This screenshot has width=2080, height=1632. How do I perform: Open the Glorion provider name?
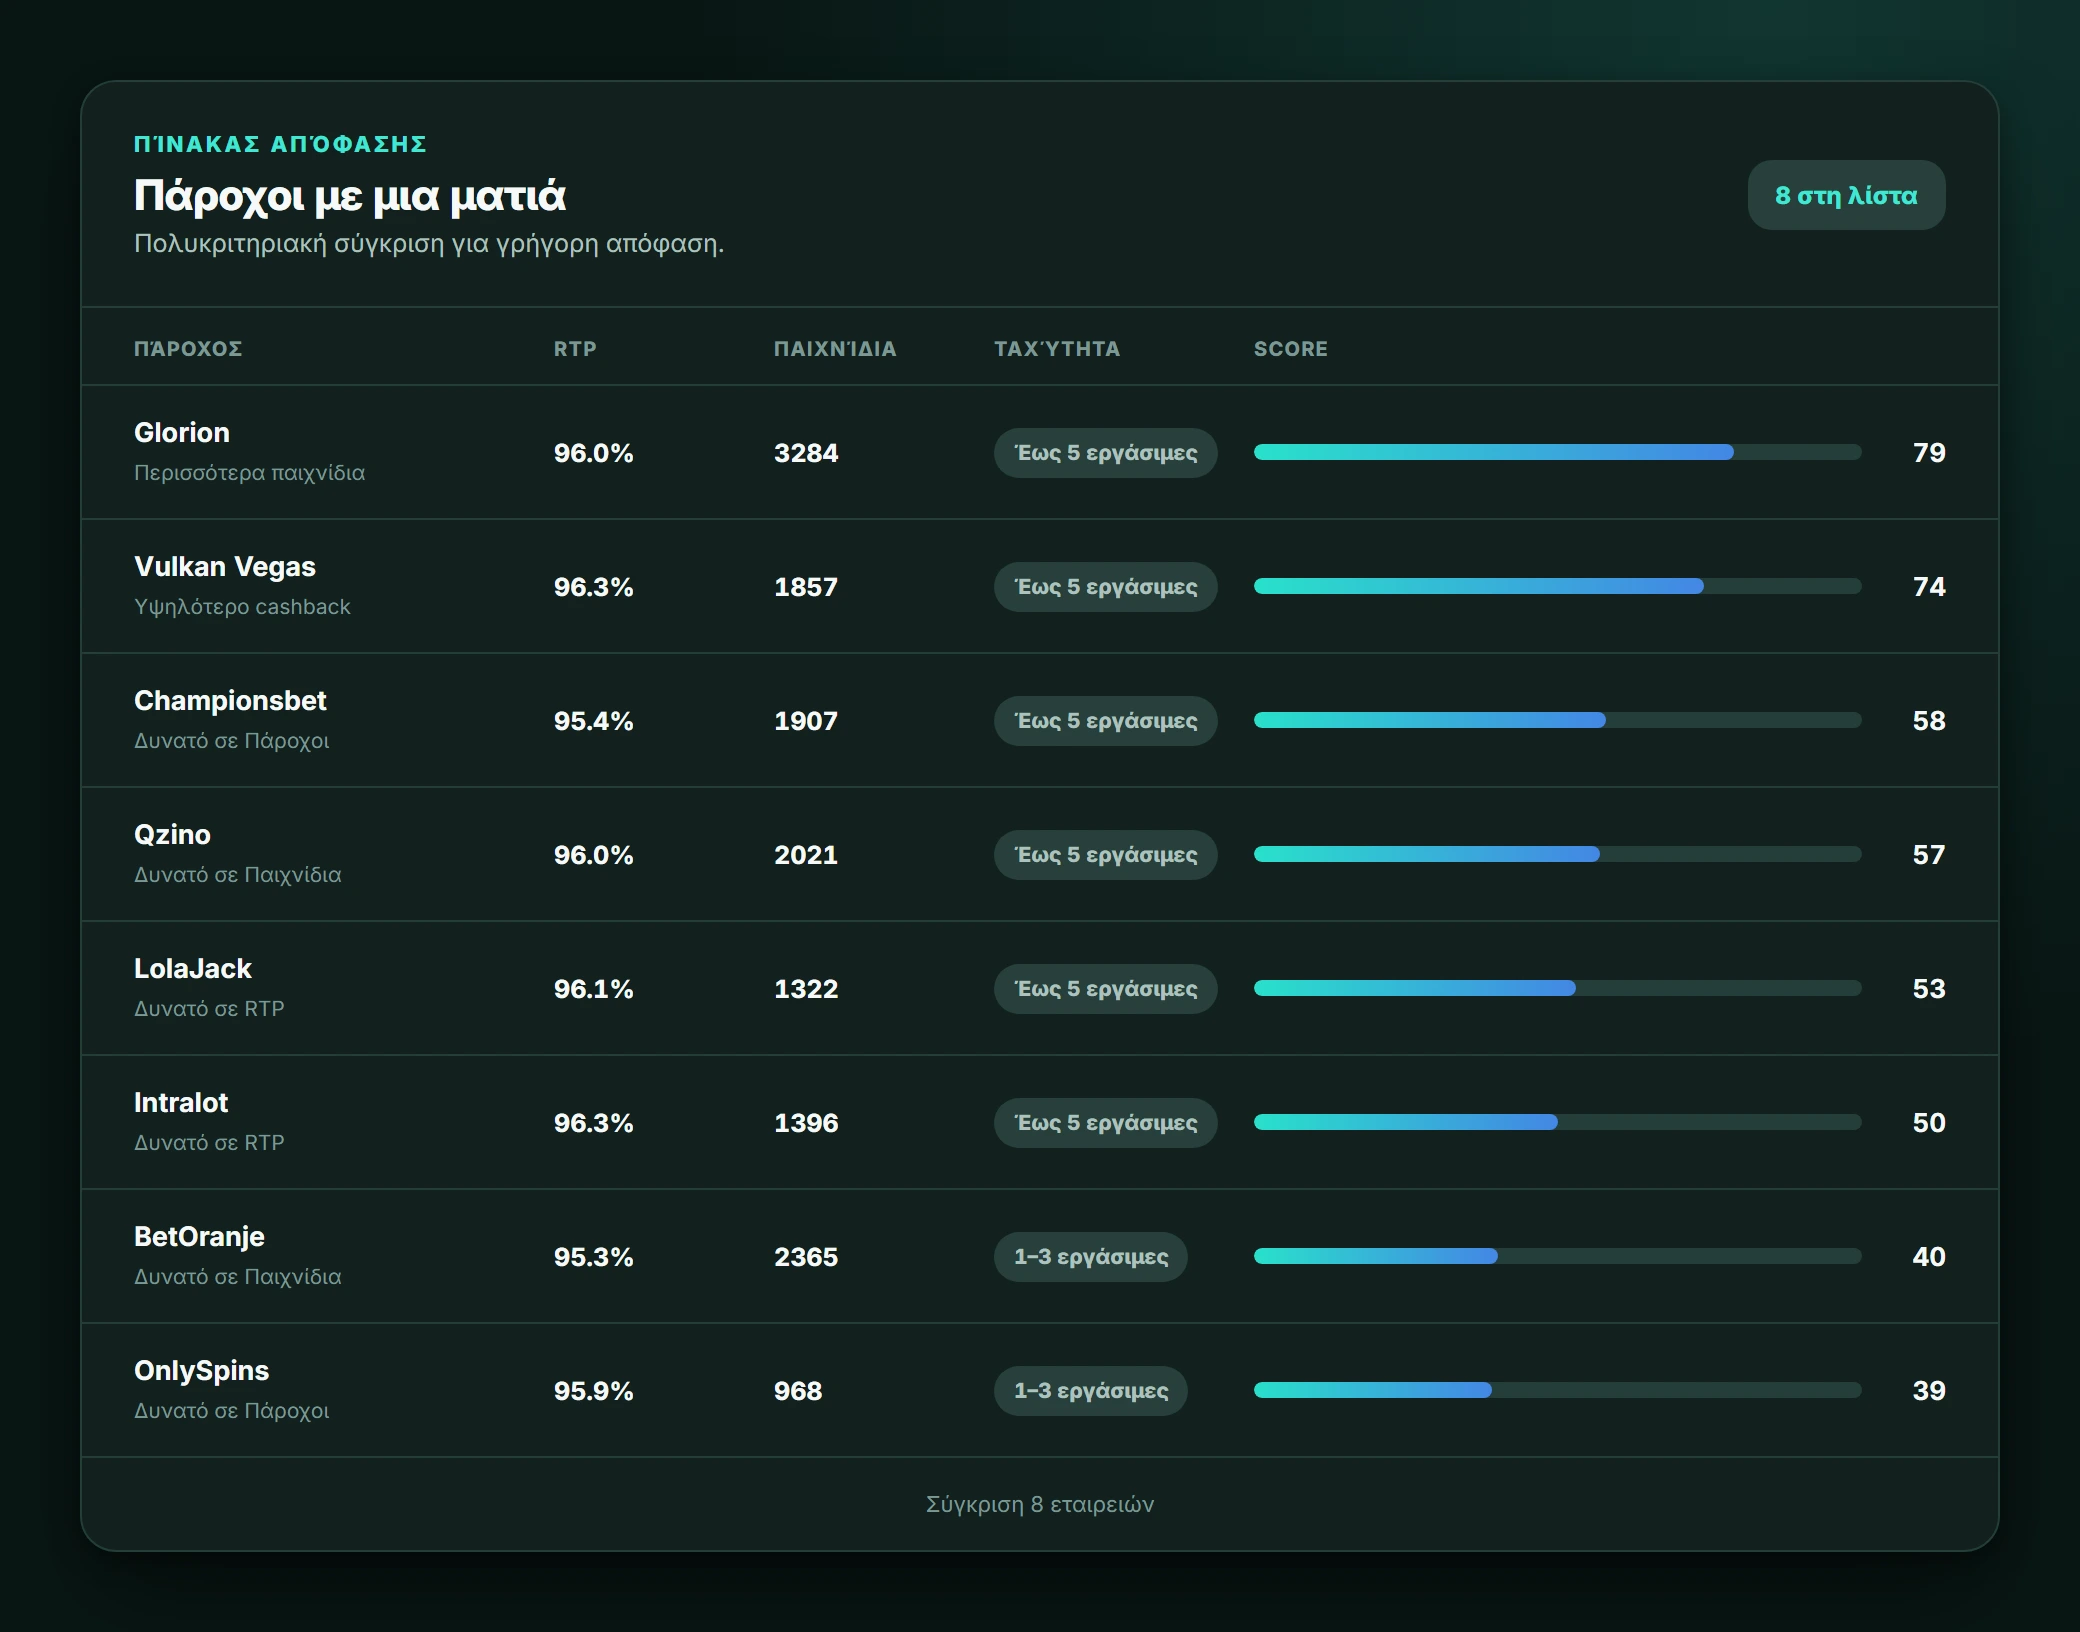pyautogui.click(x=182, y=433)
